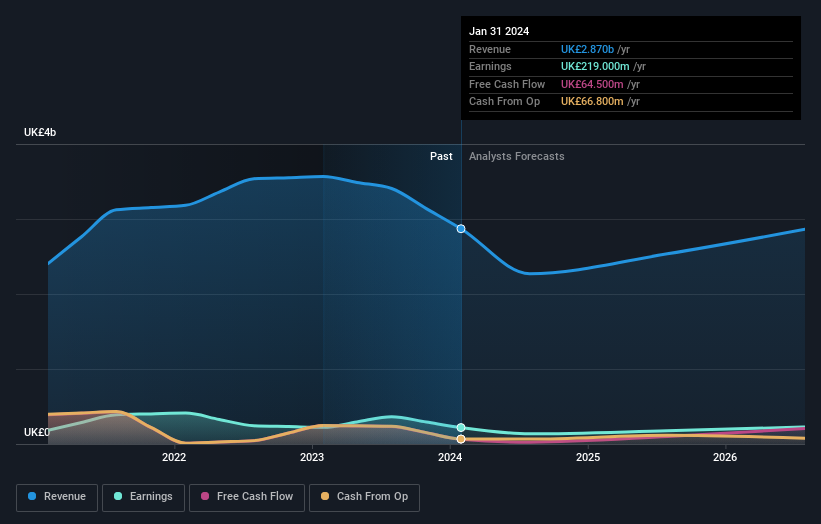The image size is (821, 524).
Task: Click the 'Past' label
Action: point(441,157)
